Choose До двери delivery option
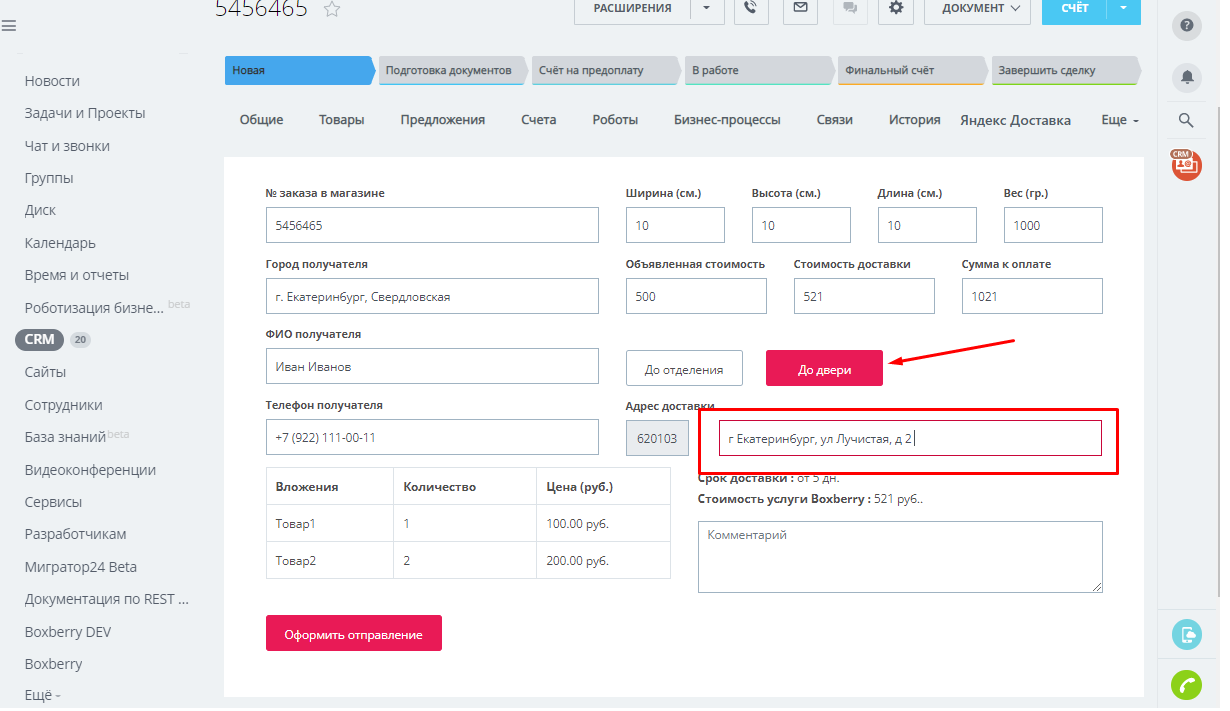This screenshot has height=711, width=1230. click(825, 369)
